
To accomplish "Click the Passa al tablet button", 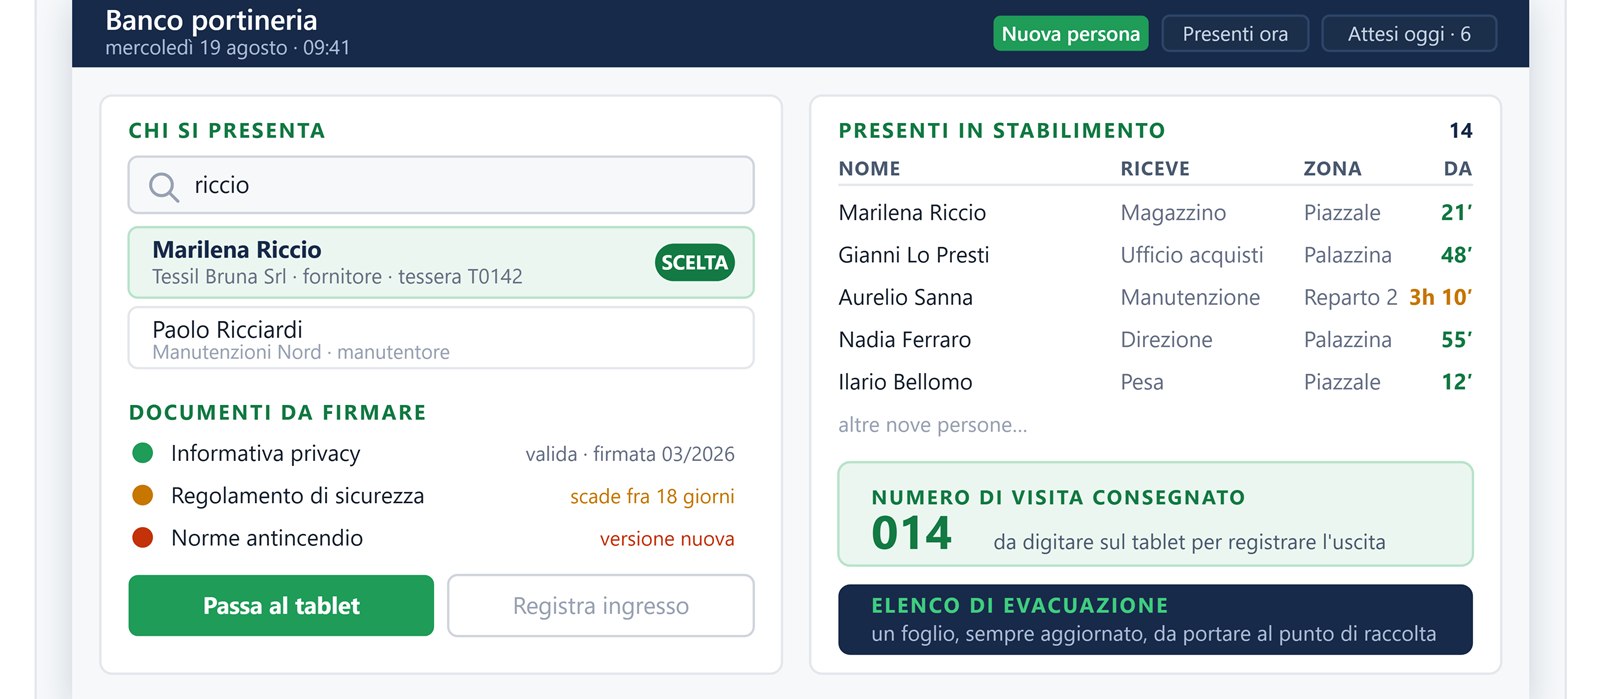I will pos(281,605).
